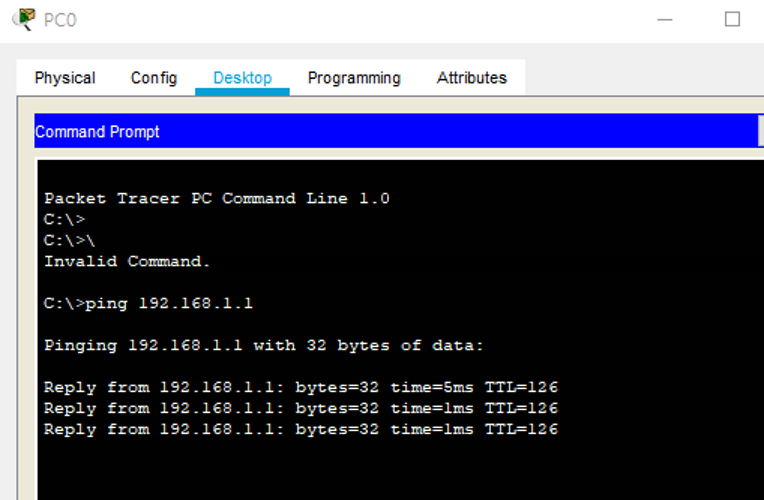Image resolution: width=764 pixels, height=500 pixels.
Task: Click the 'C:\>\' prompt line
Action: tap(69, 241)
